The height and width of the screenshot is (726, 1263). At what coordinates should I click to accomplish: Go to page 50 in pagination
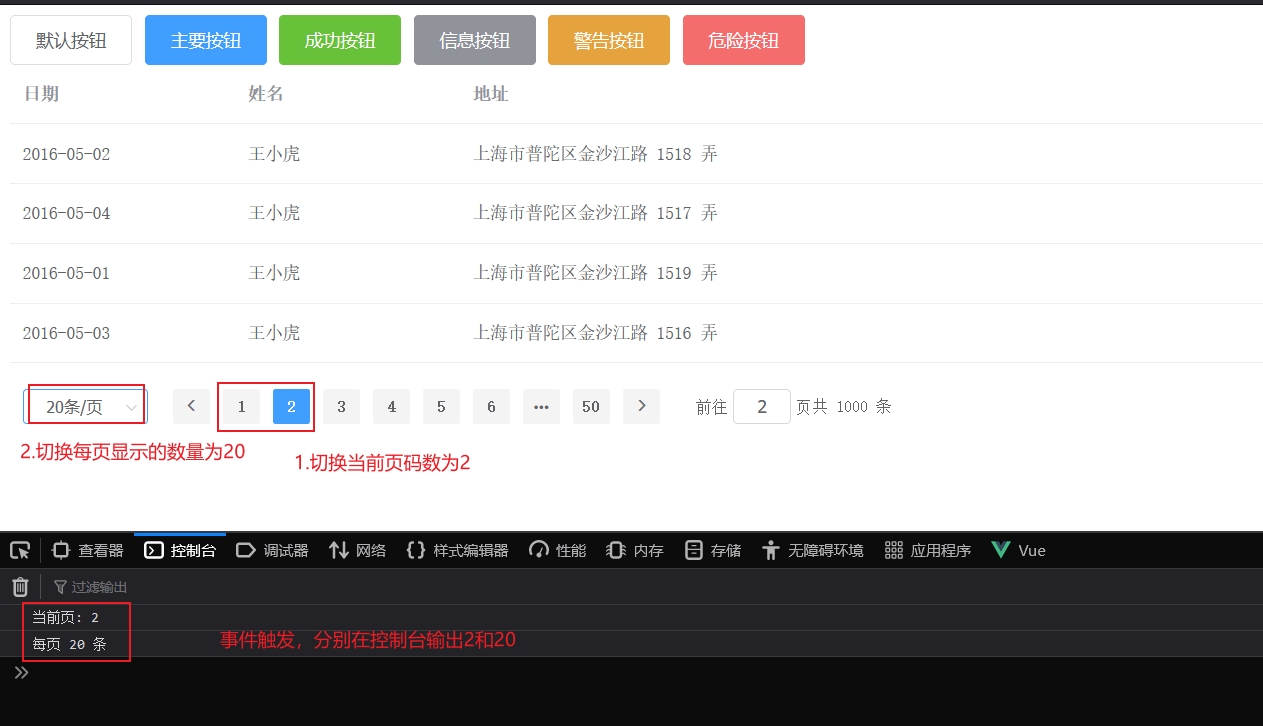[591, 407]
